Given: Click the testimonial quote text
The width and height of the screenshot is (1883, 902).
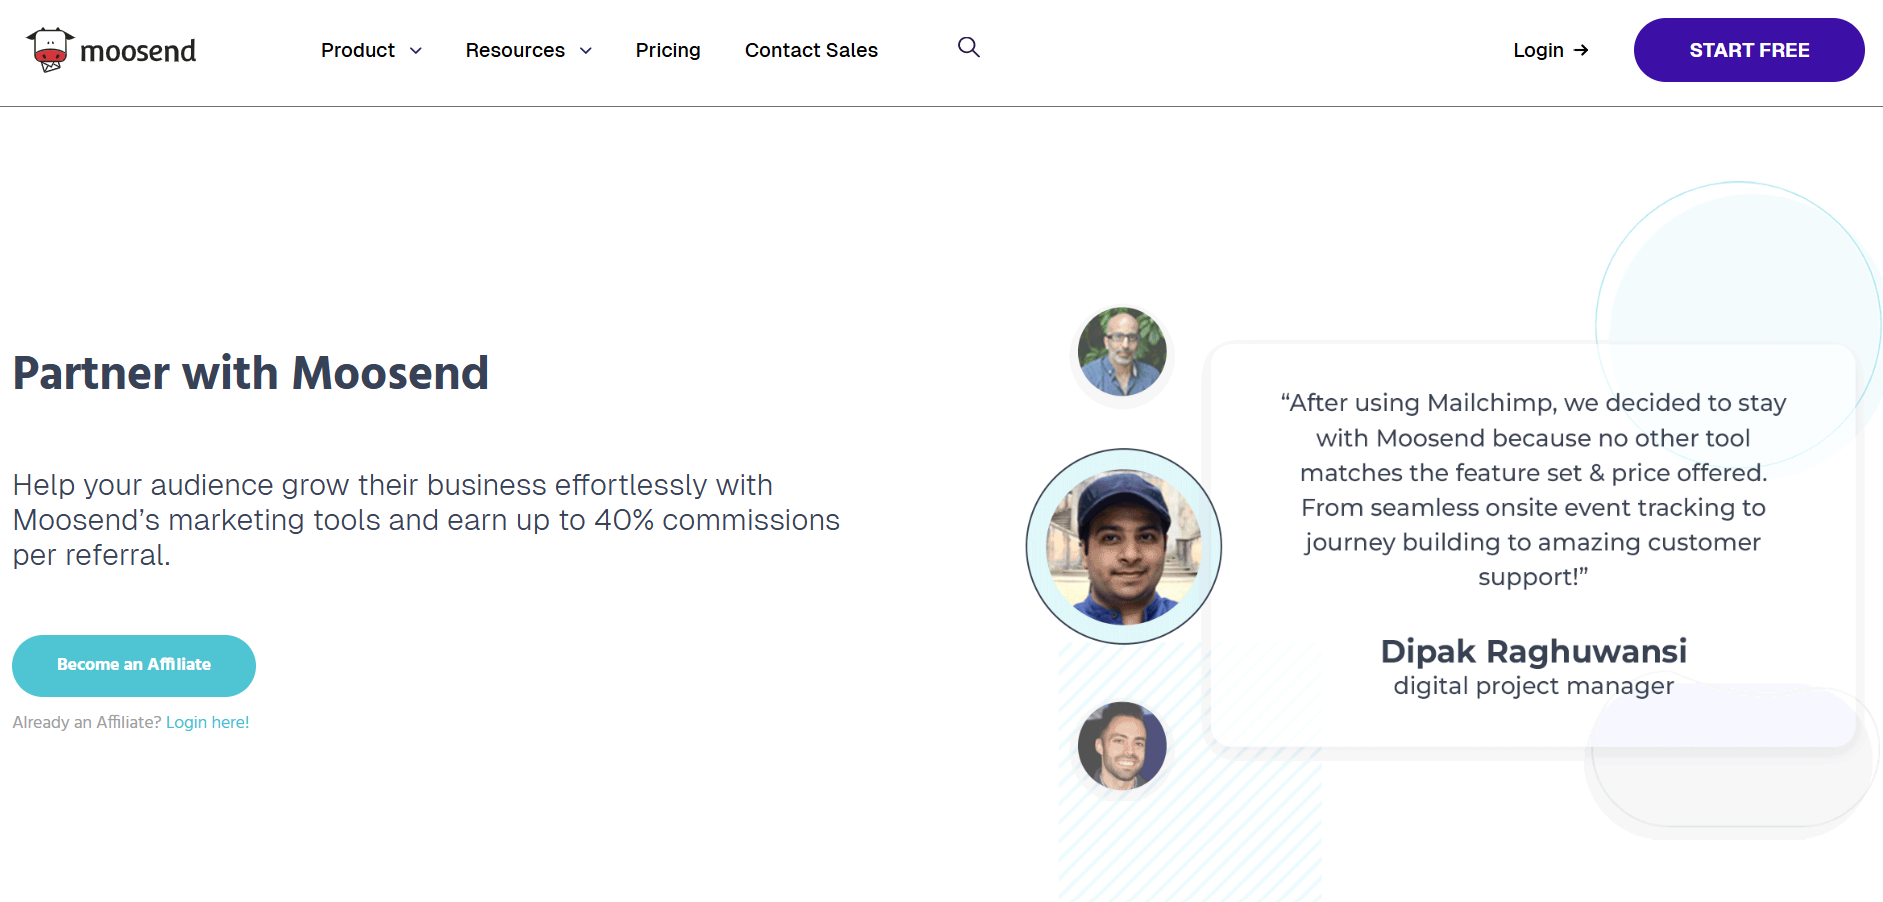Looking at the screenshot, I should pos(1533,489).
